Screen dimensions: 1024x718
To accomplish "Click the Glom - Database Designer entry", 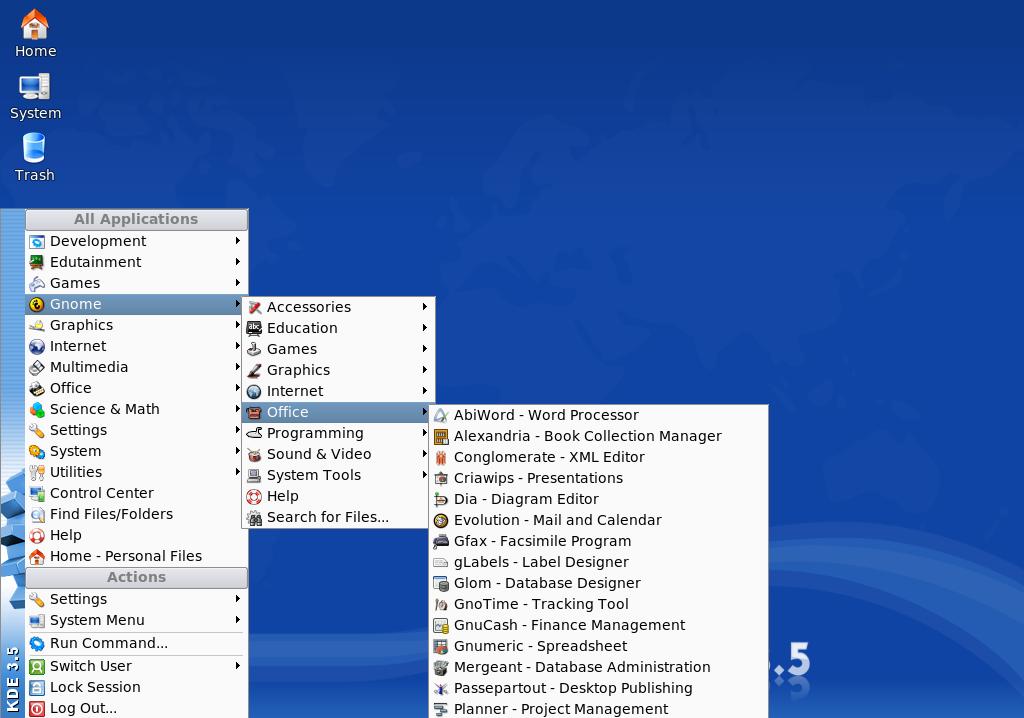I will [598, 583].
